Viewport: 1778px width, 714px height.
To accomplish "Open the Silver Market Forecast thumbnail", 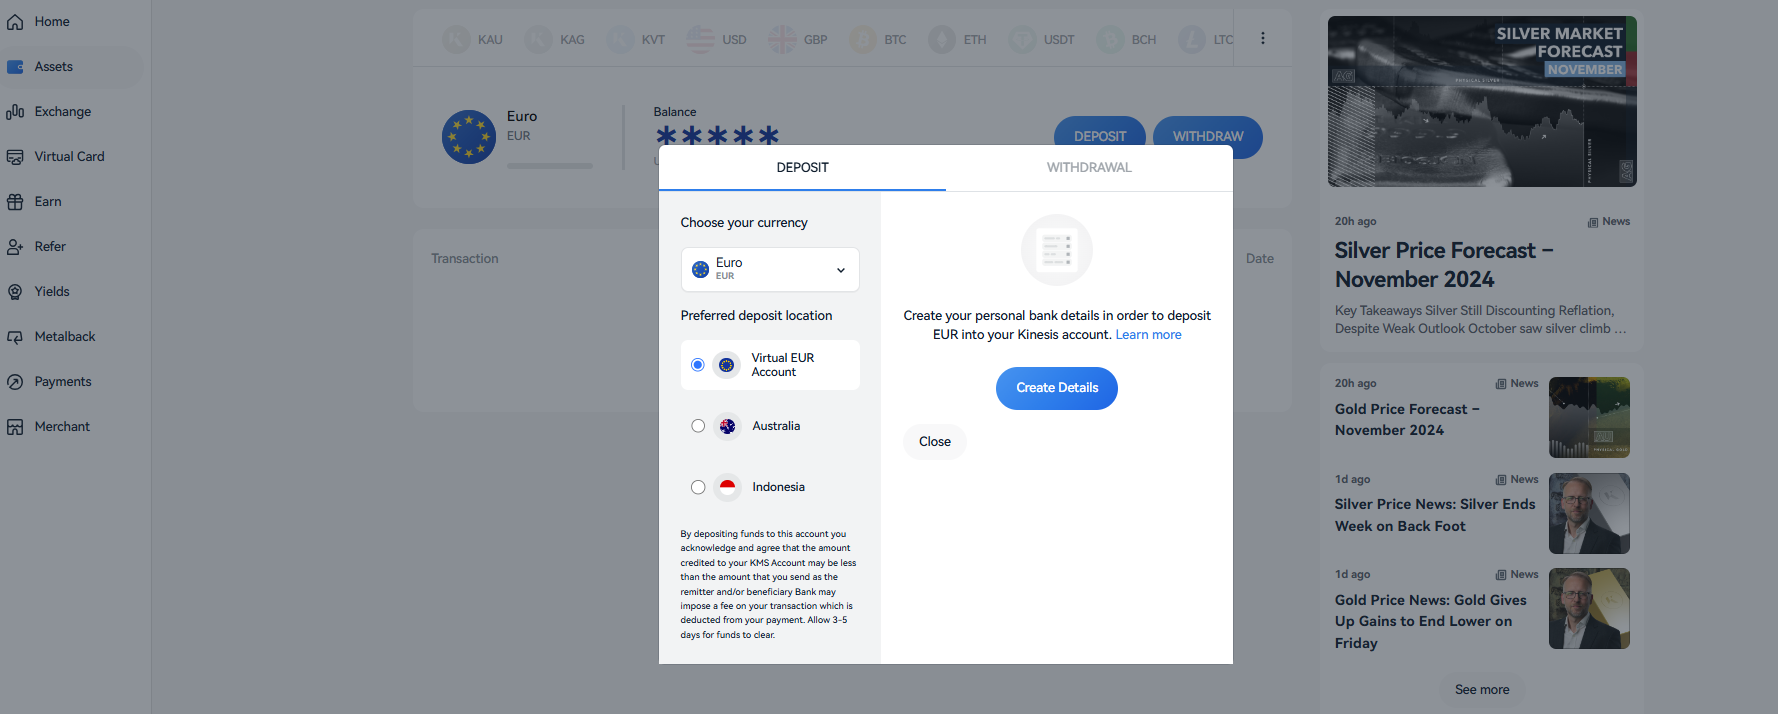I will point(1482,101).
